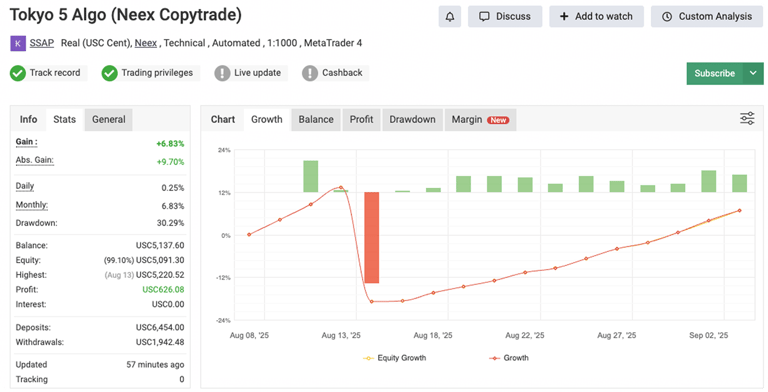
Task: Click the green Track record checkmark icon
Action: tap(18, 73)
